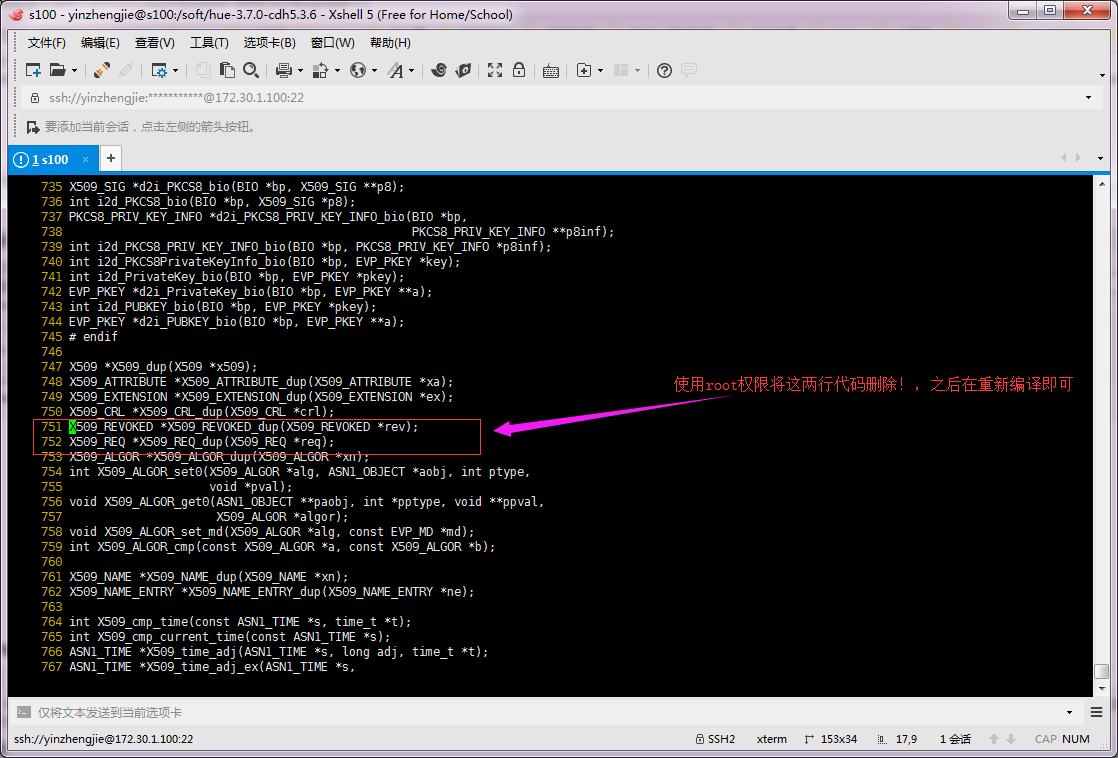Click the file transfer icon
1118x758 pixels.
(x=320, y=70)
